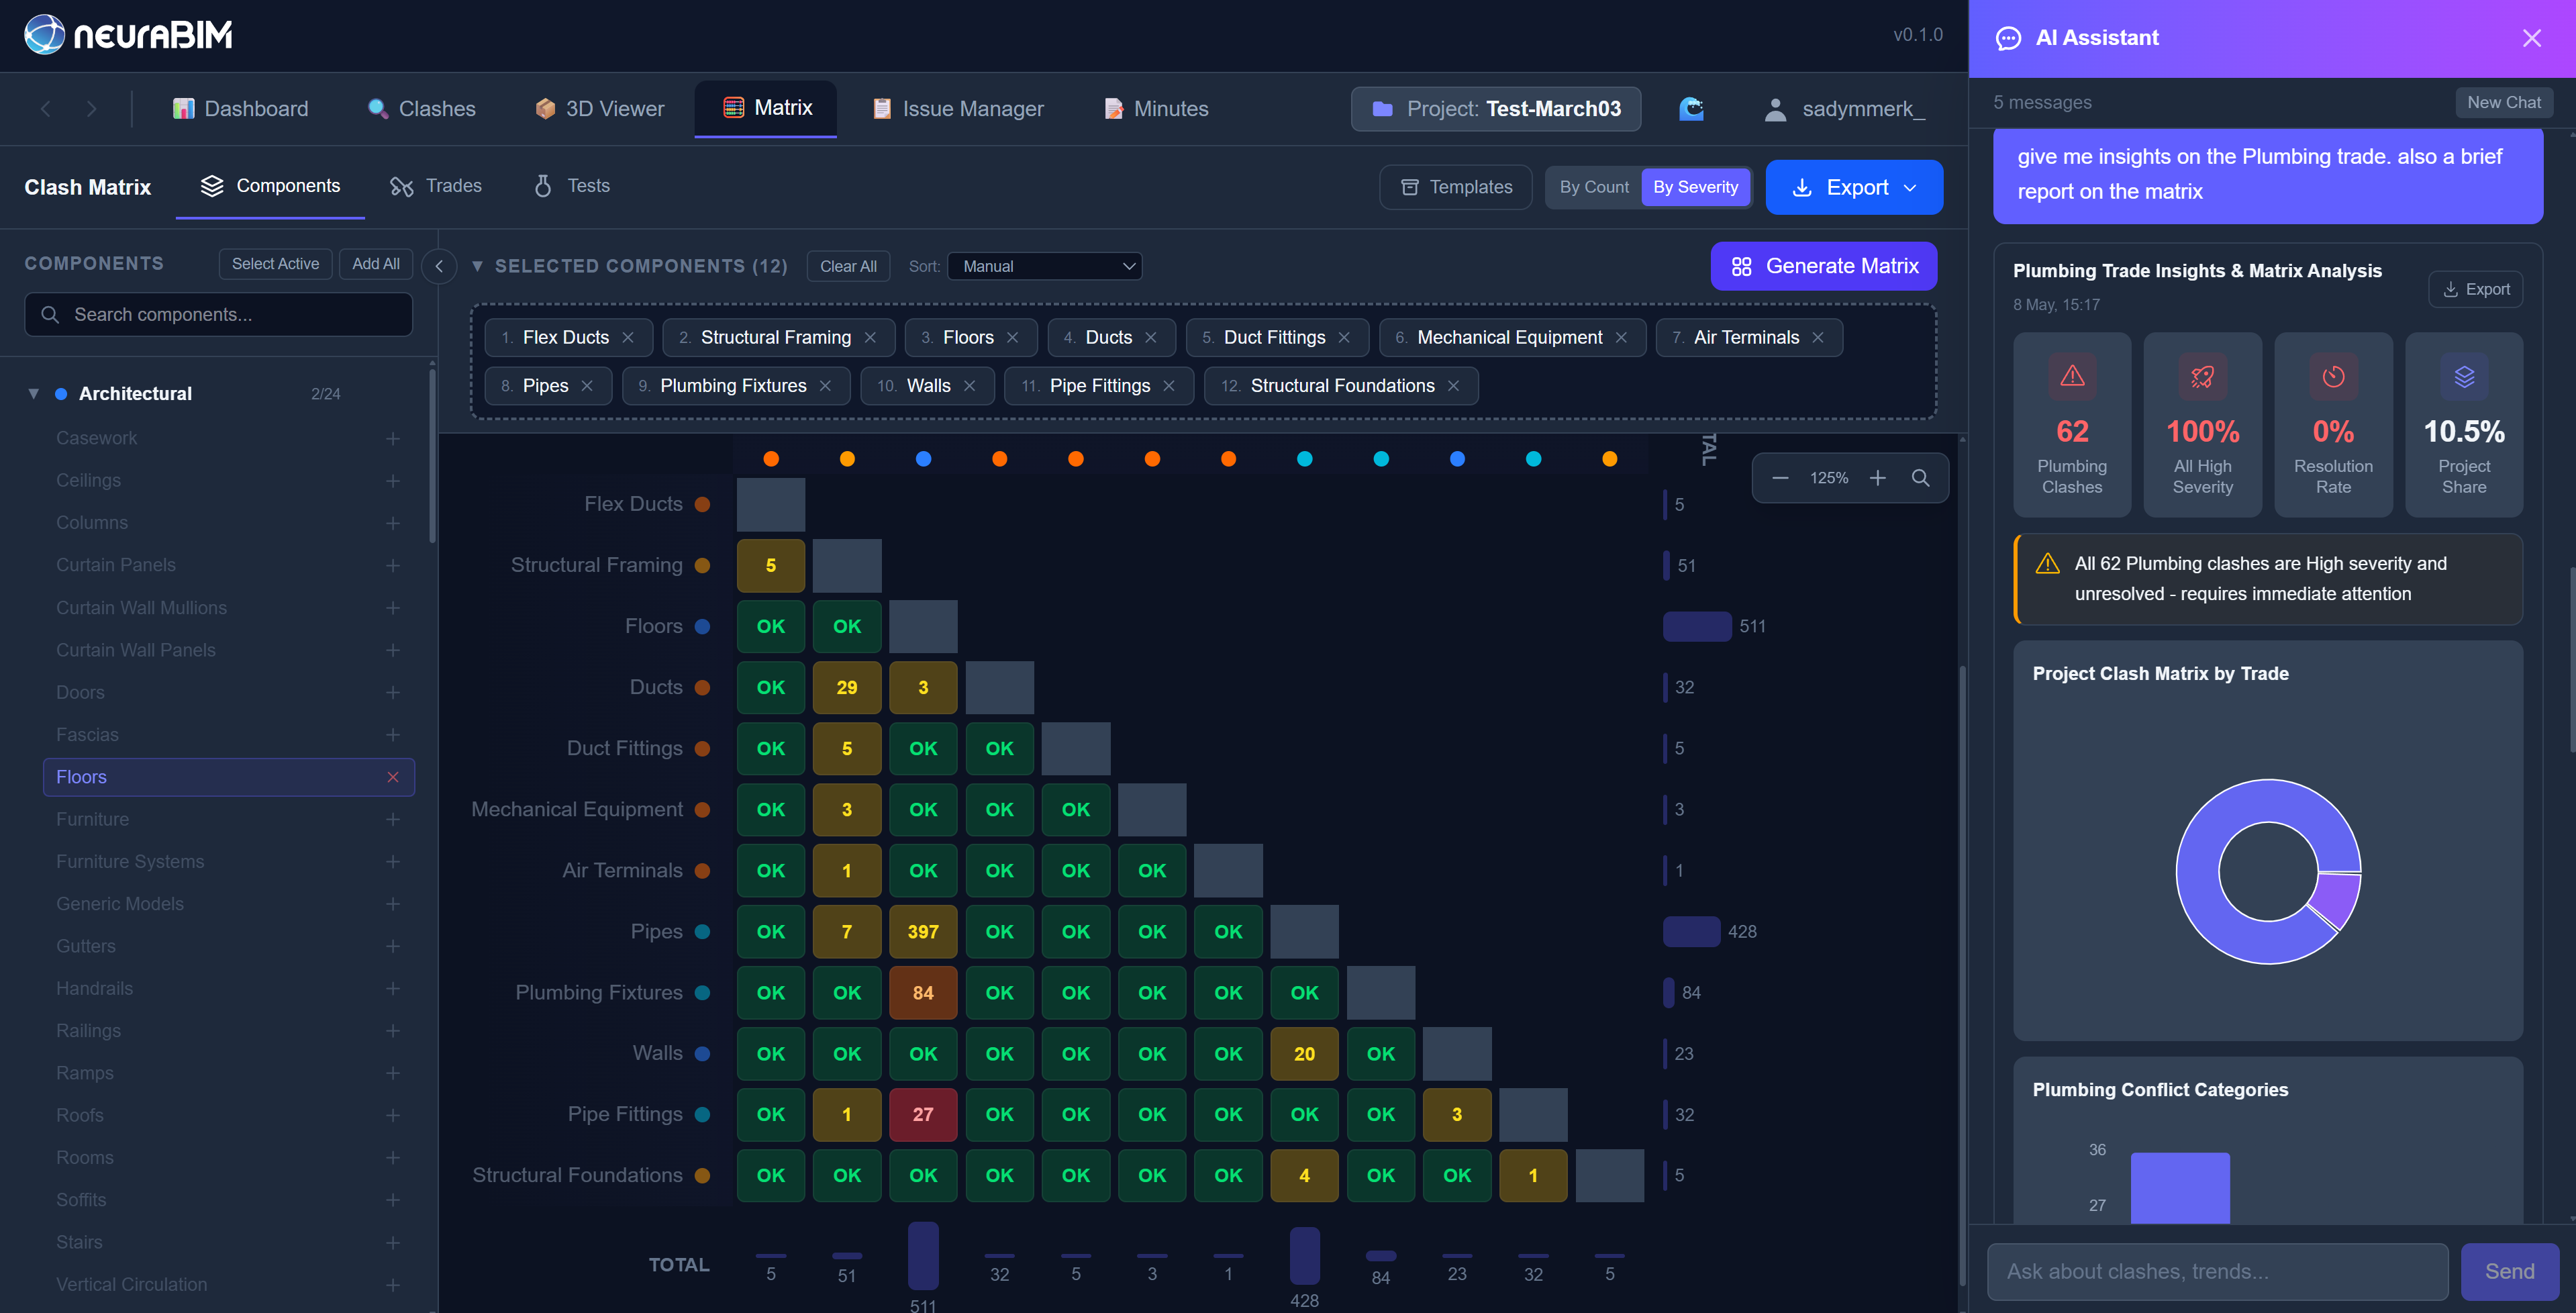
Task: Remove Flex Ducts chip with its X
Action: [628, 338]
